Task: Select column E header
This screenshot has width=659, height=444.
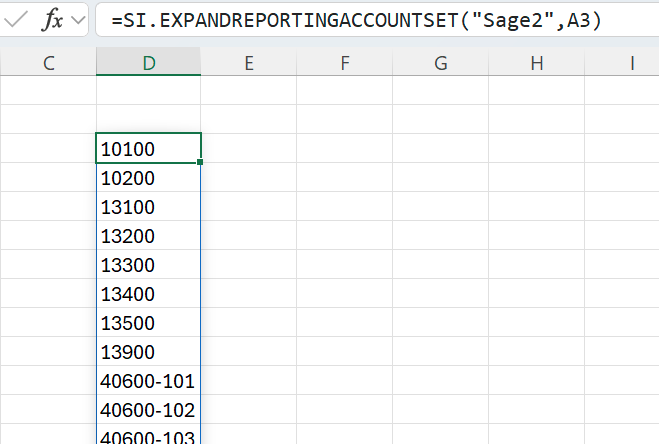Action: coord(248,63)
